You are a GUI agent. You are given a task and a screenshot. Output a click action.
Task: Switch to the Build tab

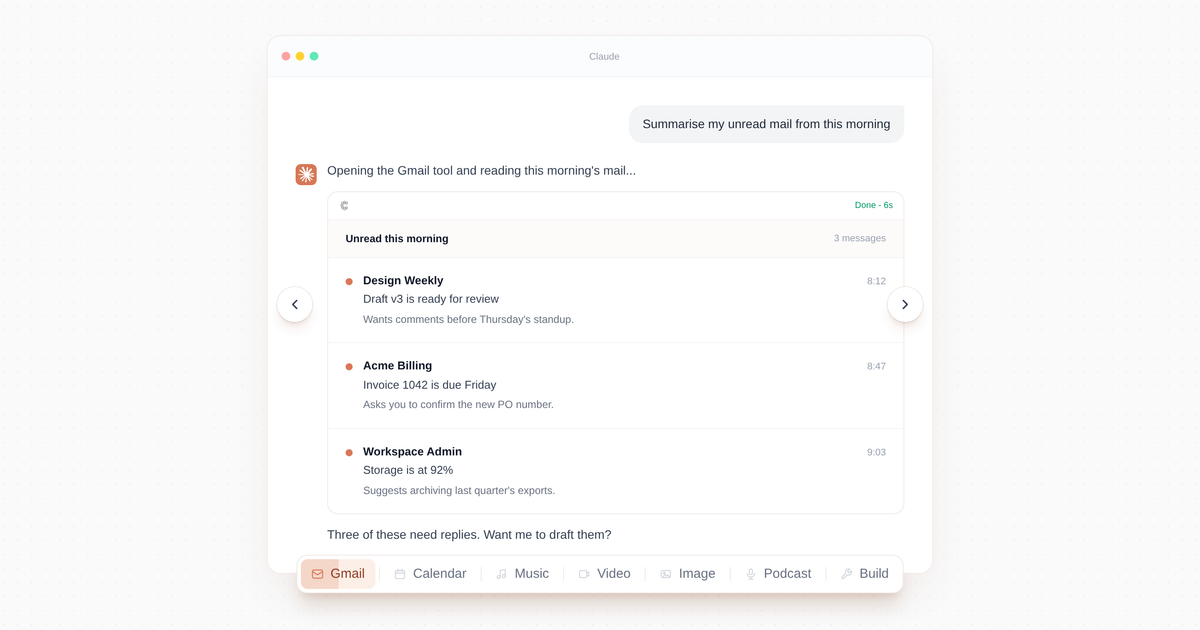tap(864, 574)
